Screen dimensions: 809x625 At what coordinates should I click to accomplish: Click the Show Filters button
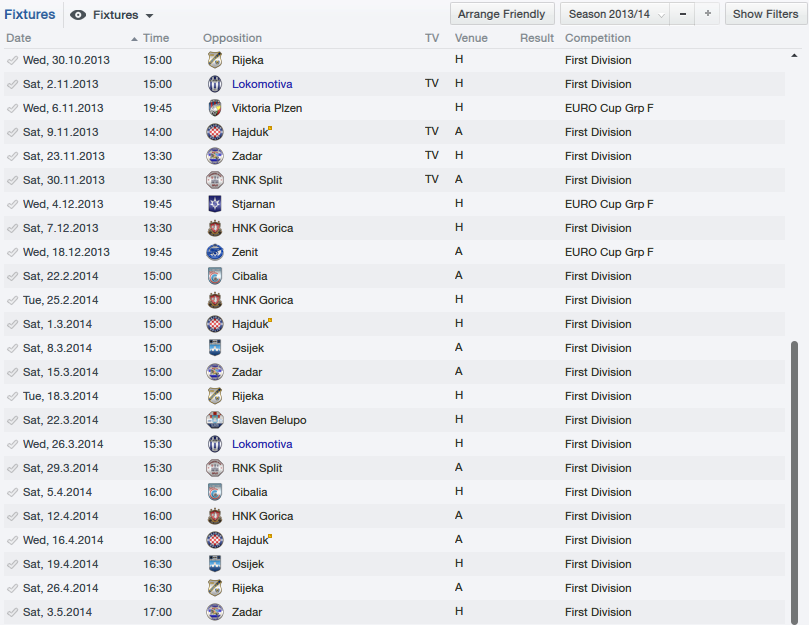click(765, 14)
